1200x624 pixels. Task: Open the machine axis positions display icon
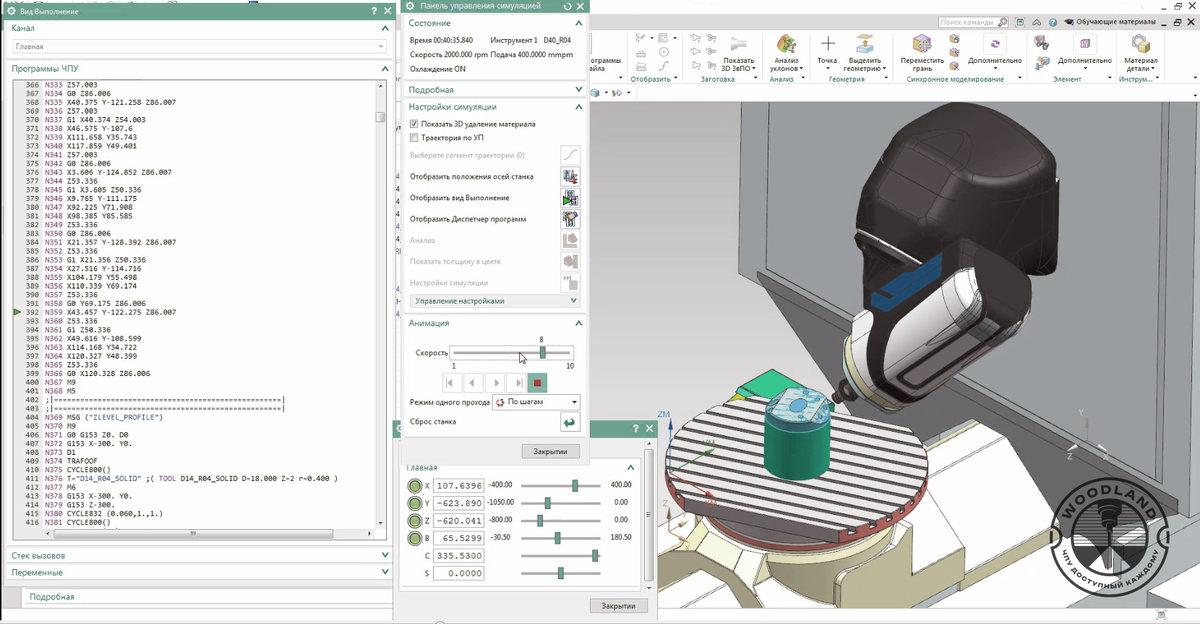coord(570,177)
